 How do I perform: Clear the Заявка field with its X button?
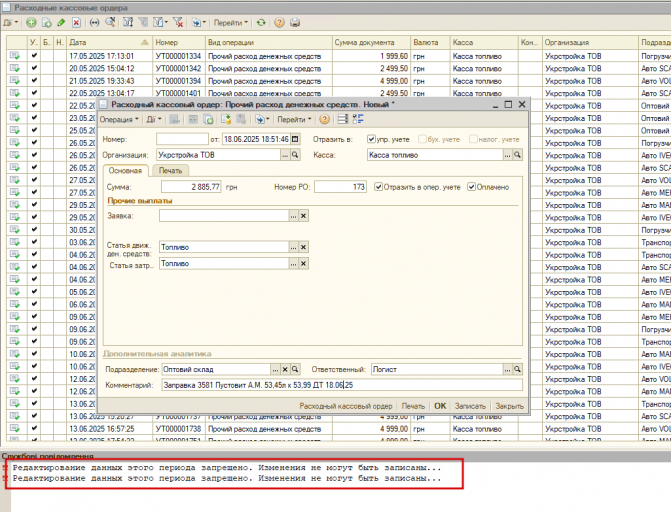tap(303, 216)
